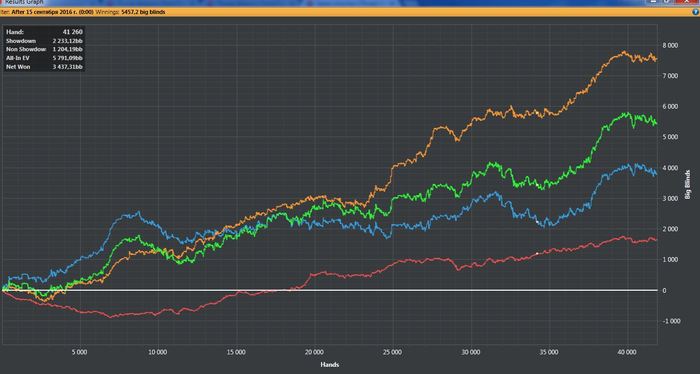Image resolution: width=700 pixels, height=374 pixels.
Task: Click the 1 000 tick on the Big Blinds axis
Action: pyautogui.click(x=671, y=260)
